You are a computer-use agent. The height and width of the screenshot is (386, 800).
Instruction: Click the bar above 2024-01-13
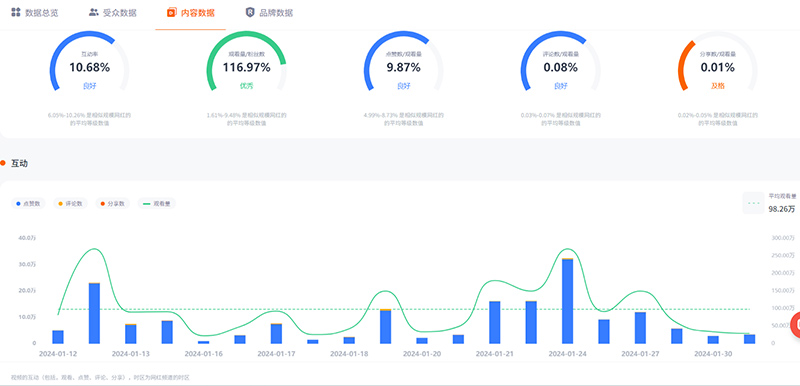[131, 333]
